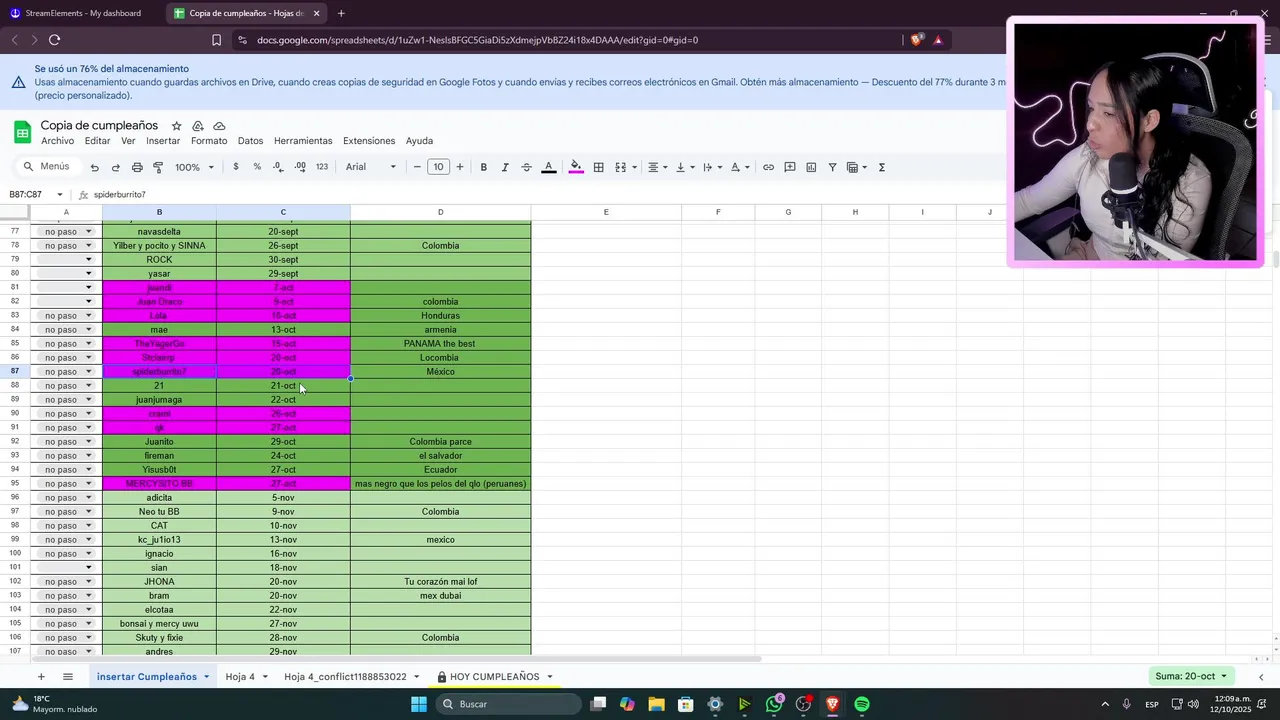
Task: Select cell with text 'PANAMA the best'
Action: pos(440,344)
